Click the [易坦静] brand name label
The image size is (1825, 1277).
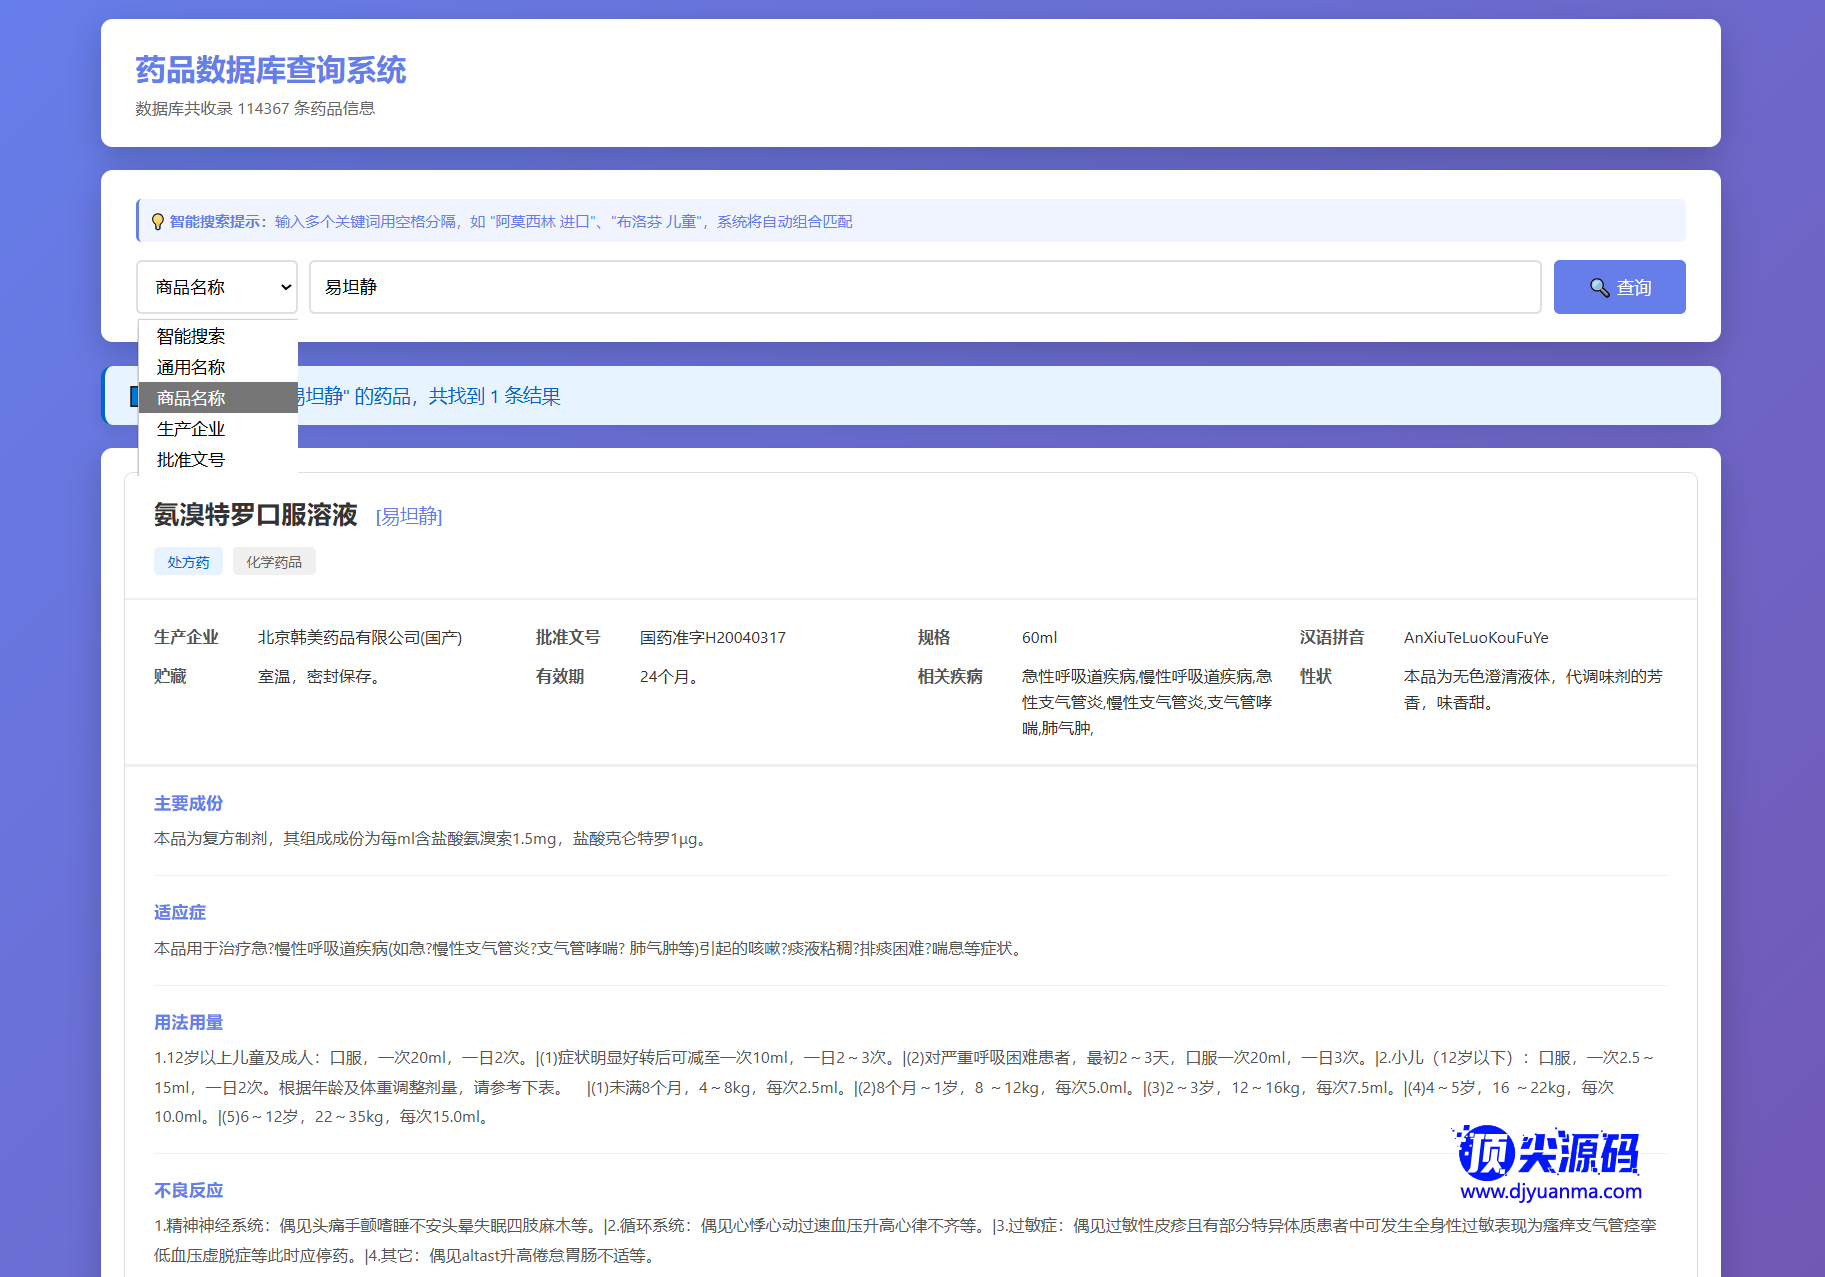(x=409, y=516)
